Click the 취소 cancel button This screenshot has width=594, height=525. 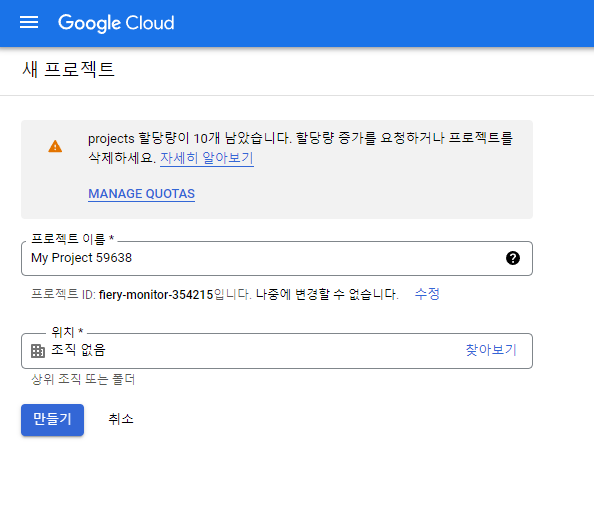(121, 419)
